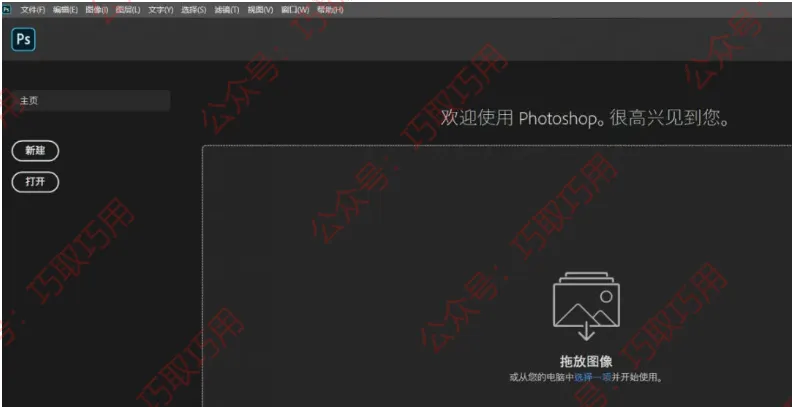Open the 帮助(H) menu
This screenshot has width=792, height=407.
click(330, 10)
